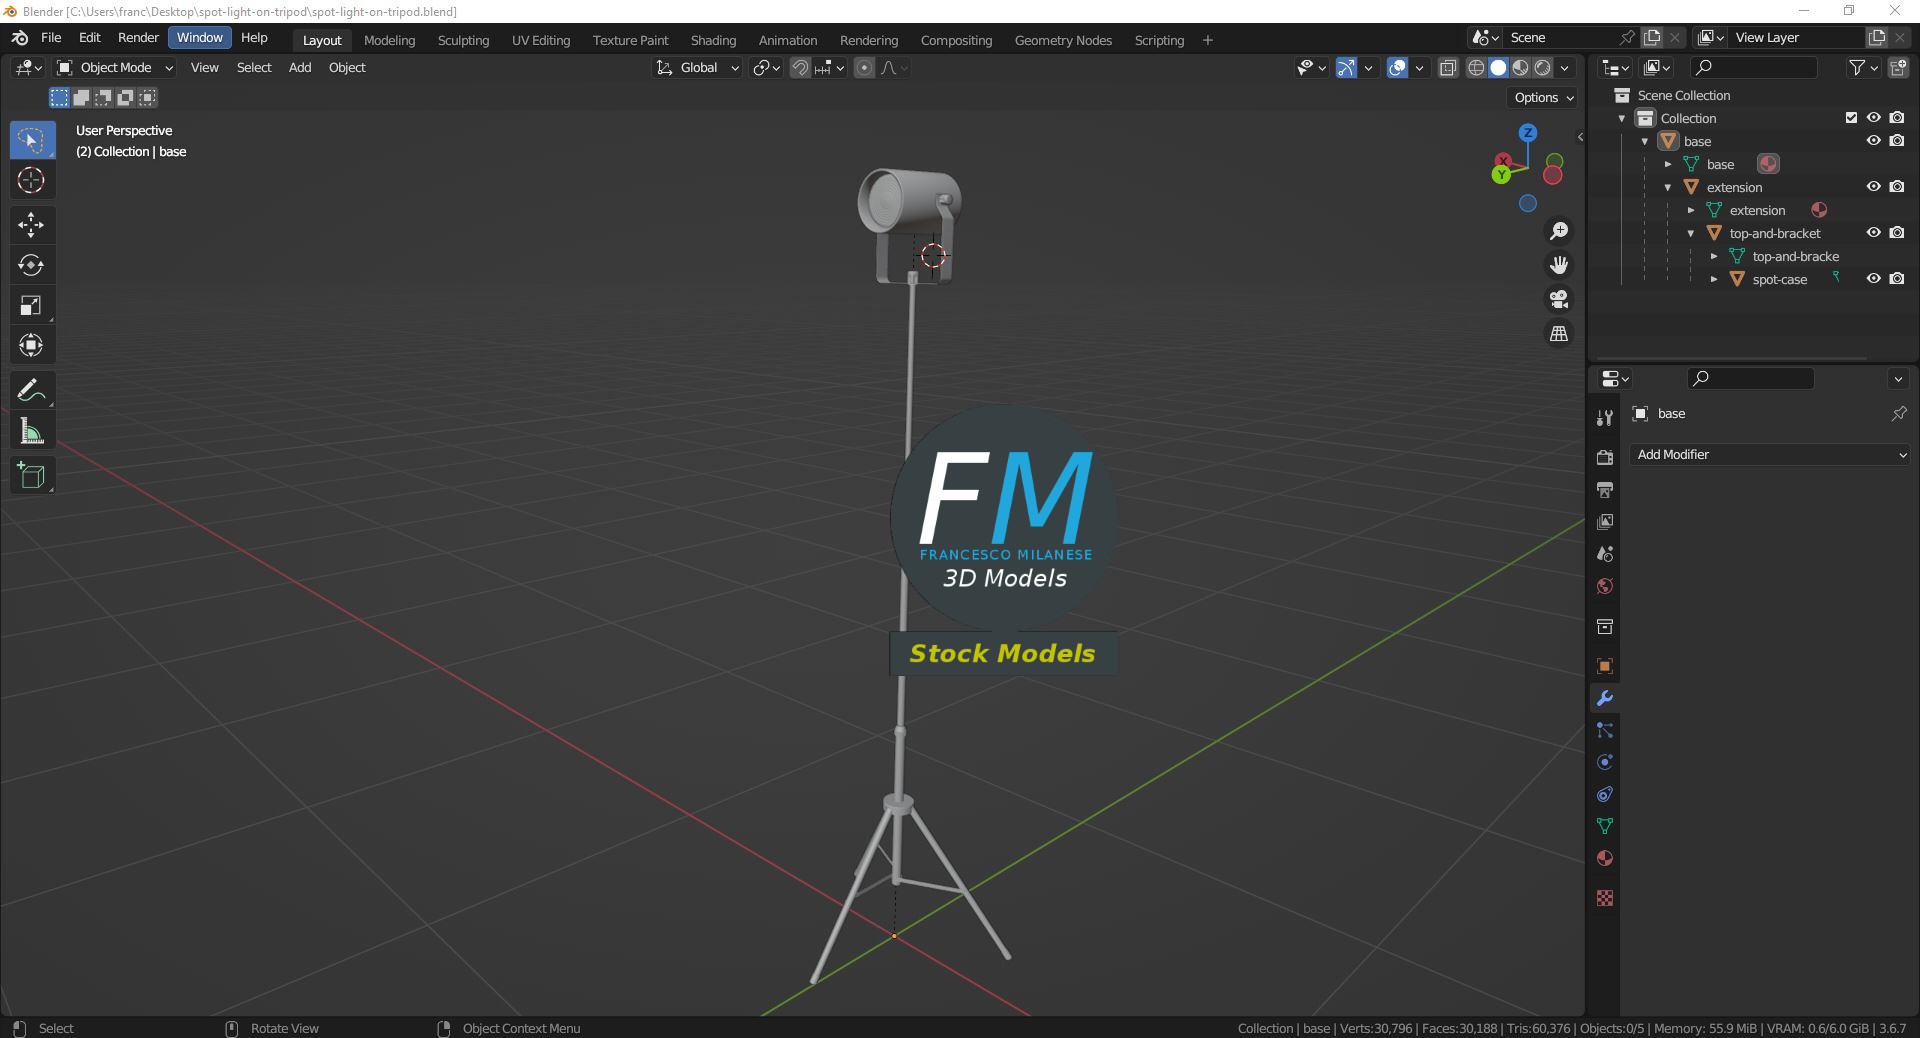Image resolution: width=1920 pixels, height=1038 pixels.
Task: Hide the top-and-bracket object in viewport
Action: (1874, 233)
